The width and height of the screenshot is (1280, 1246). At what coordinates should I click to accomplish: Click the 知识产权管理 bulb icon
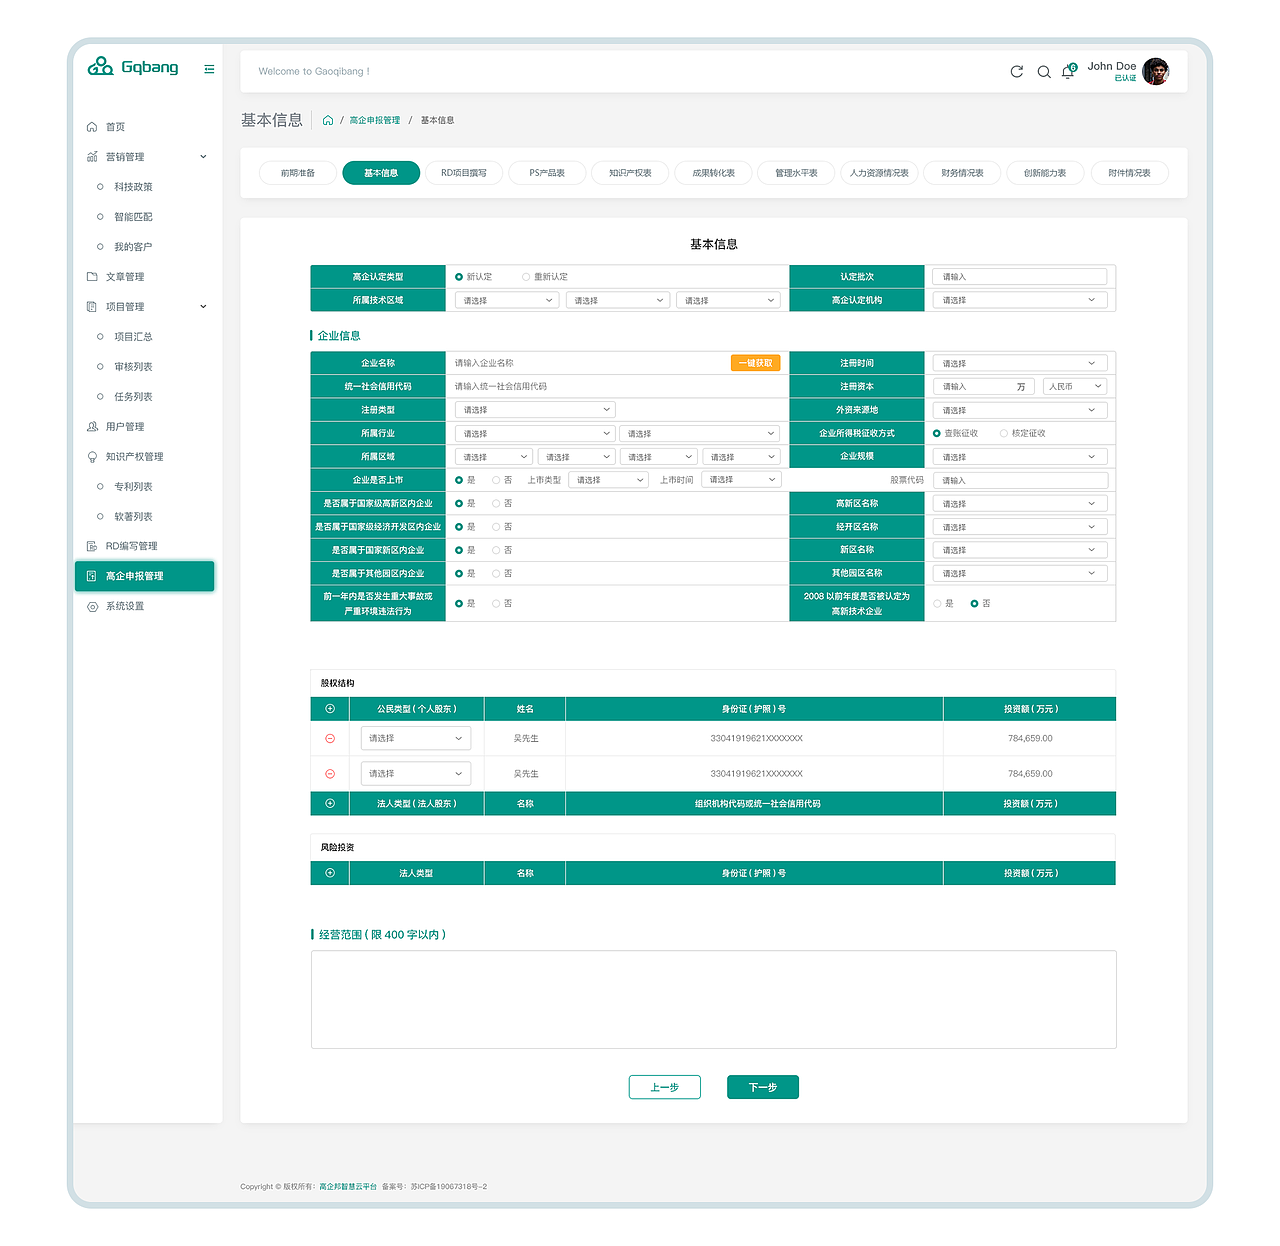click(92, 457)
